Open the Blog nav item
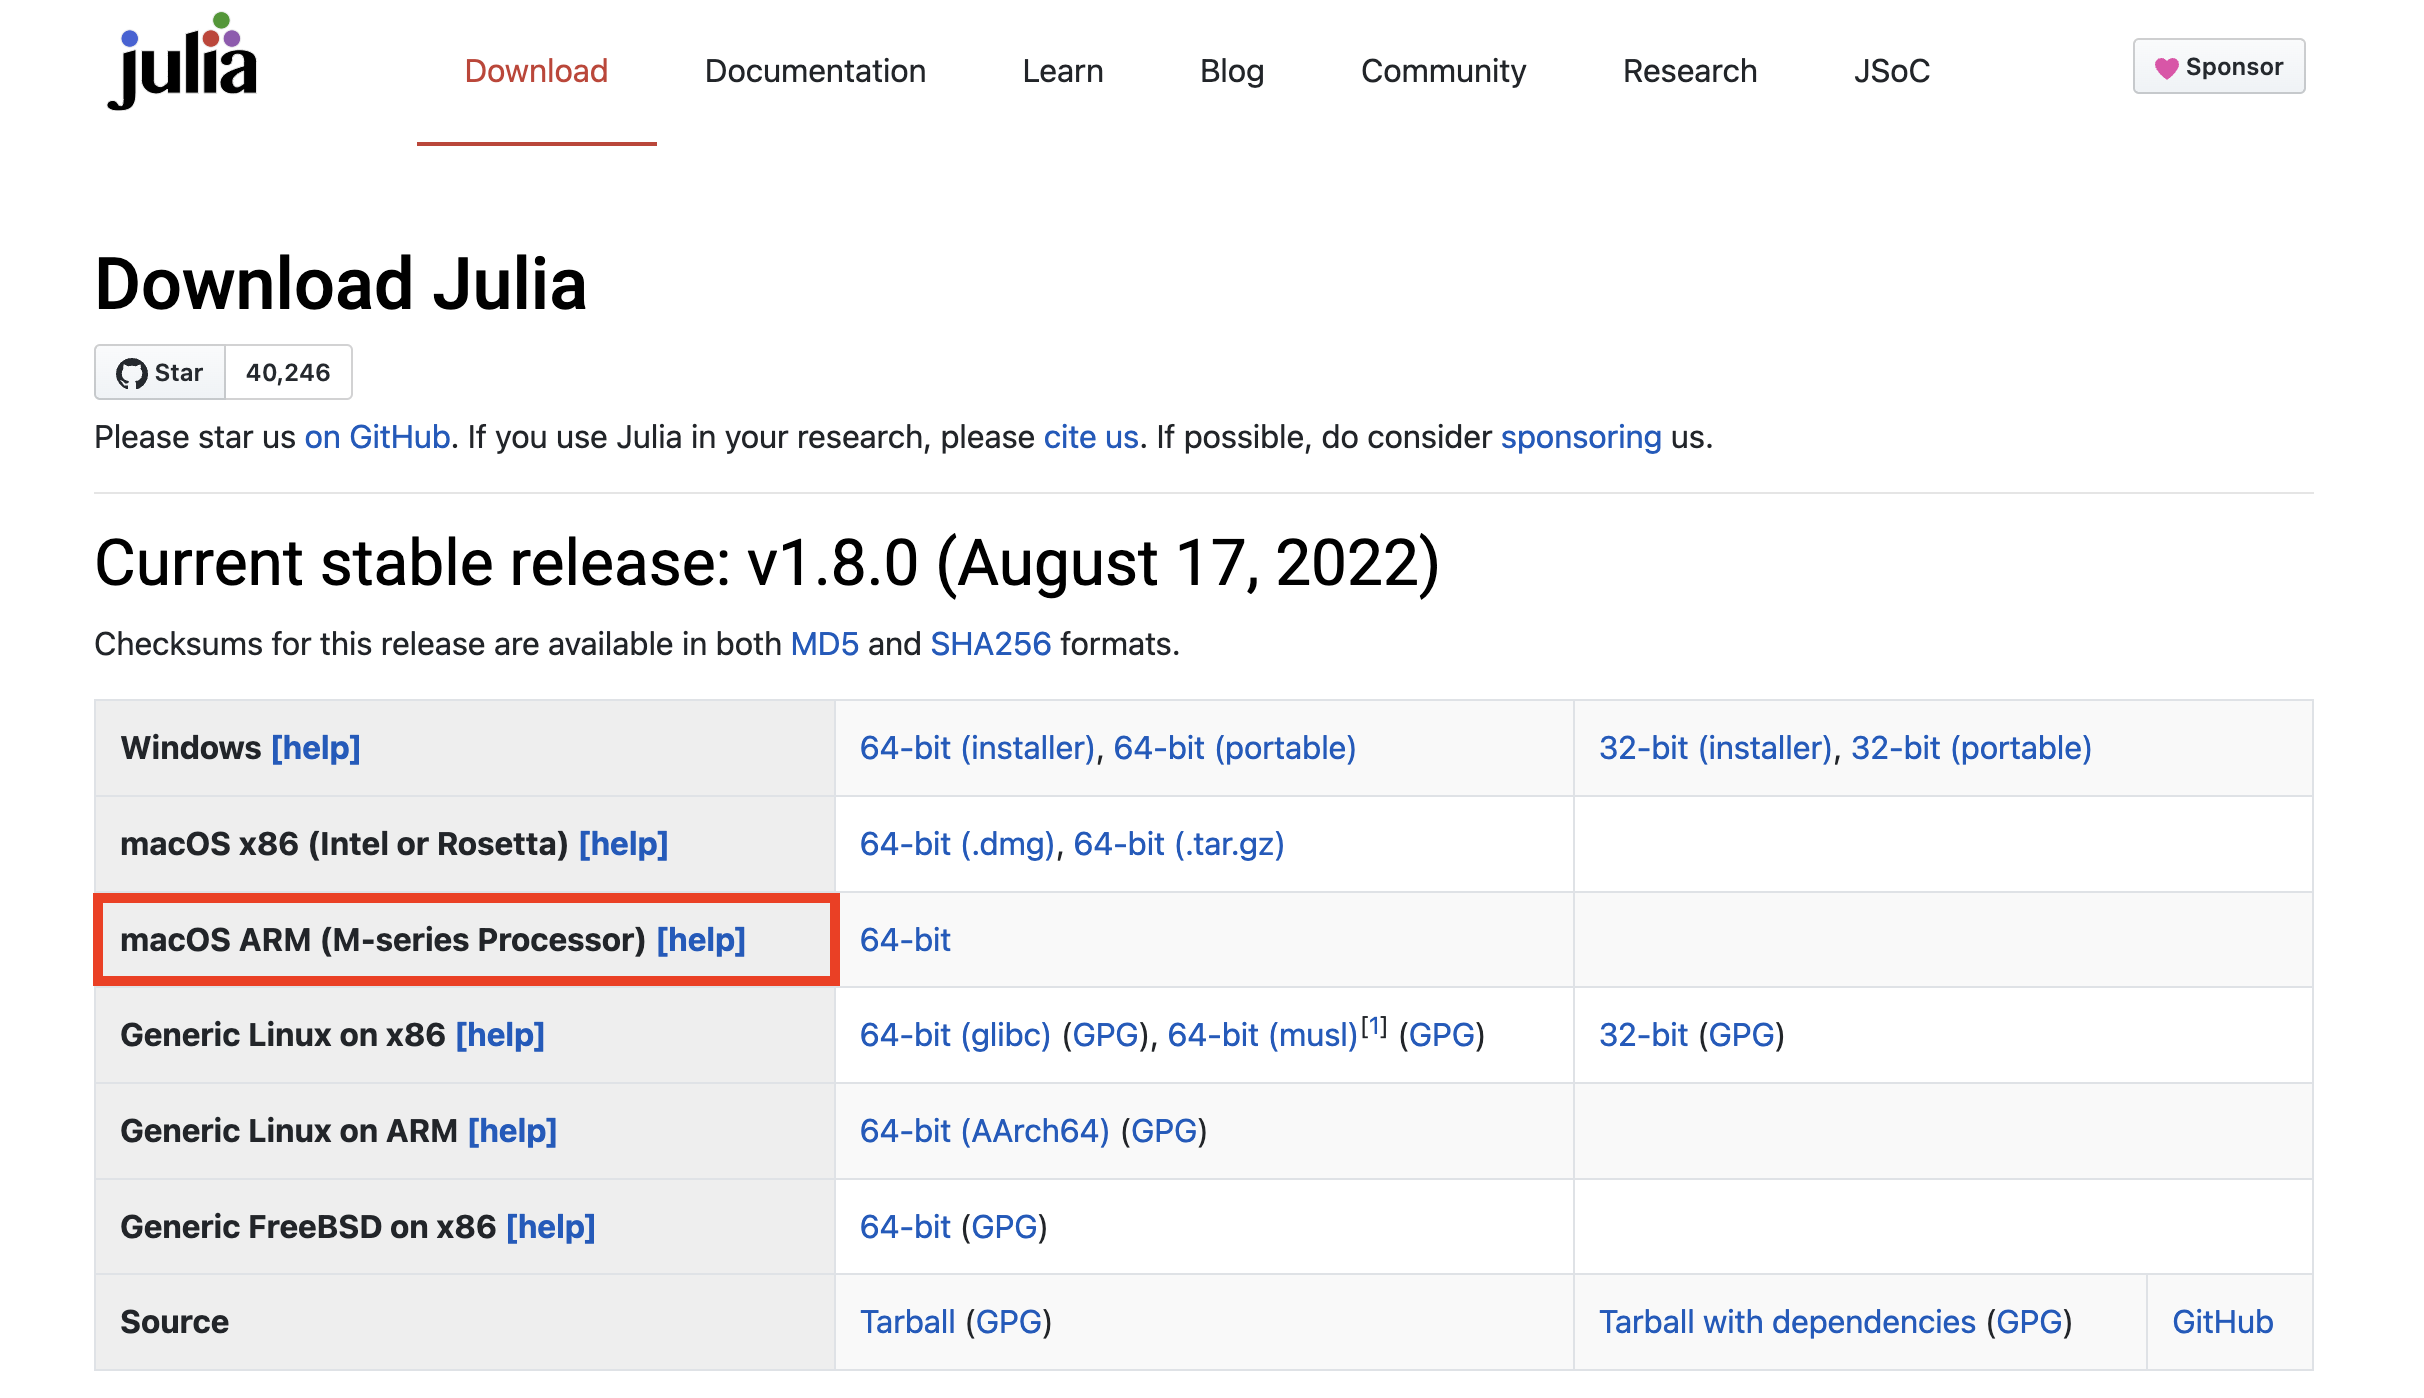Screen dimensions: 2424x1398 1231,71
